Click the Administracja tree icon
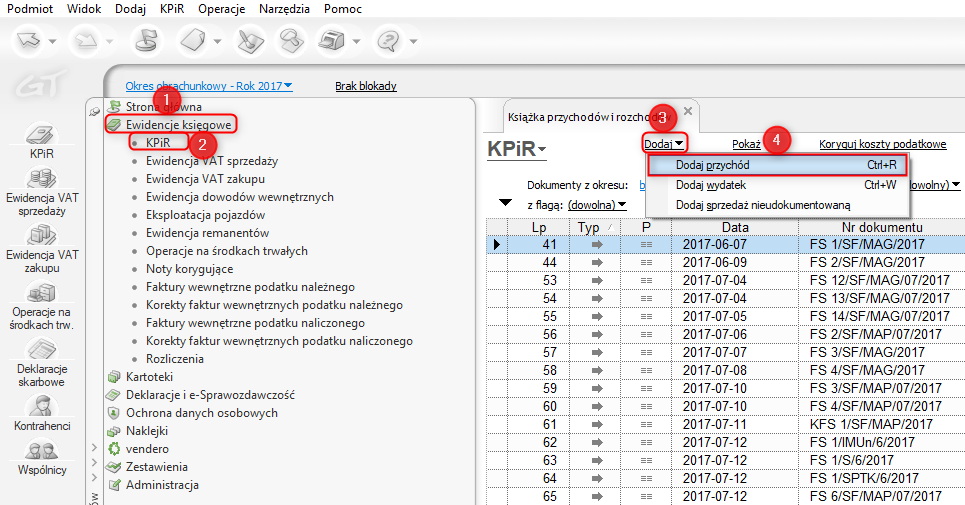The image size is (965, 505). tap(113, 485)
